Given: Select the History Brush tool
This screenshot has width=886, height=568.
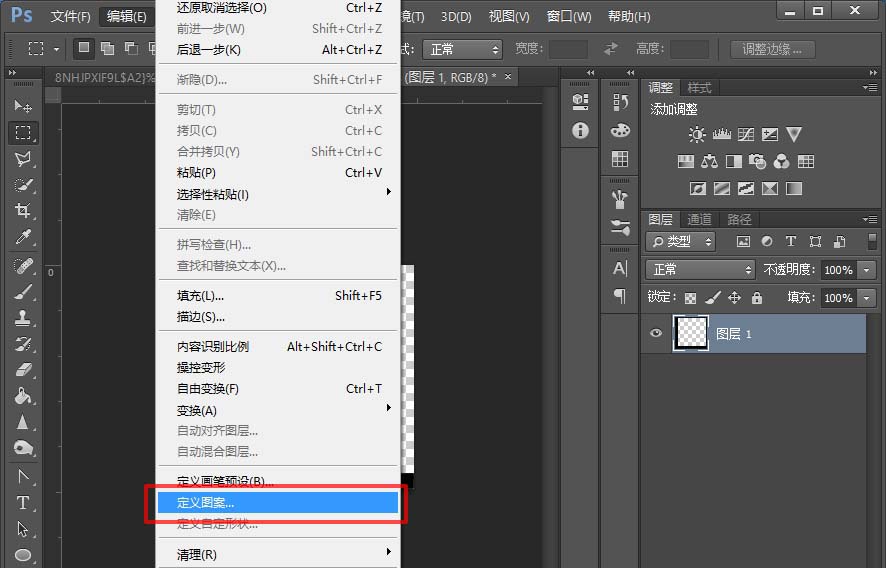Looking at the screenshot, I should (23, 344).
